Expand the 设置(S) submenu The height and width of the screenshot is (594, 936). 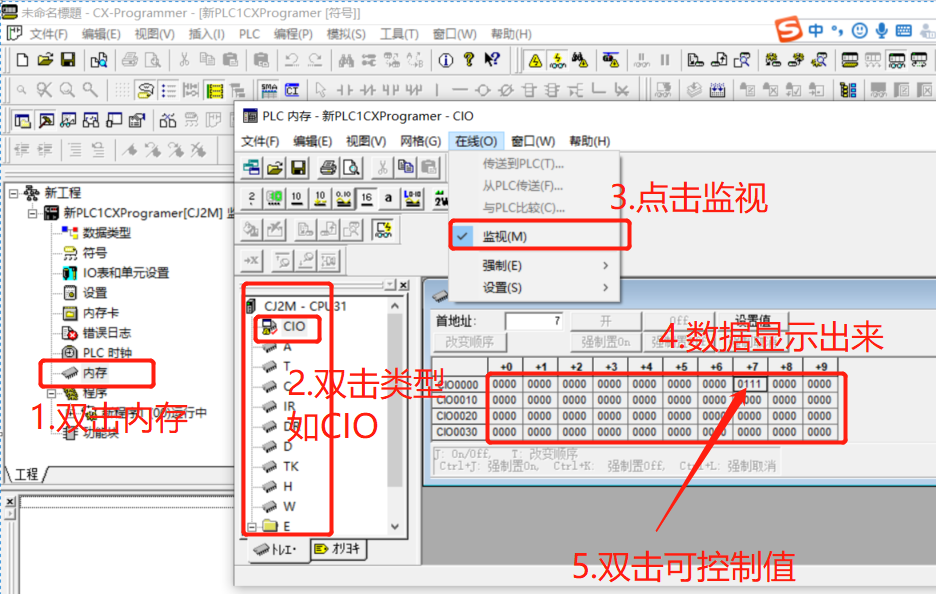(534, 288)
